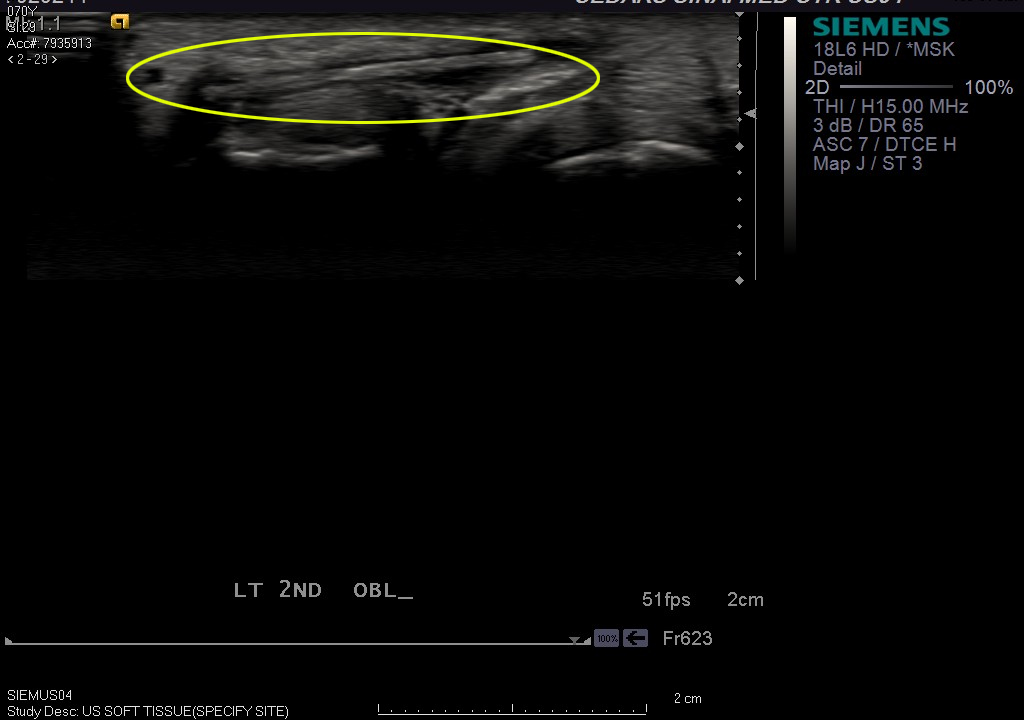The image size is (1024, 720).
Task: Click the 'Fr623' frame number
Action: point(687,638)
